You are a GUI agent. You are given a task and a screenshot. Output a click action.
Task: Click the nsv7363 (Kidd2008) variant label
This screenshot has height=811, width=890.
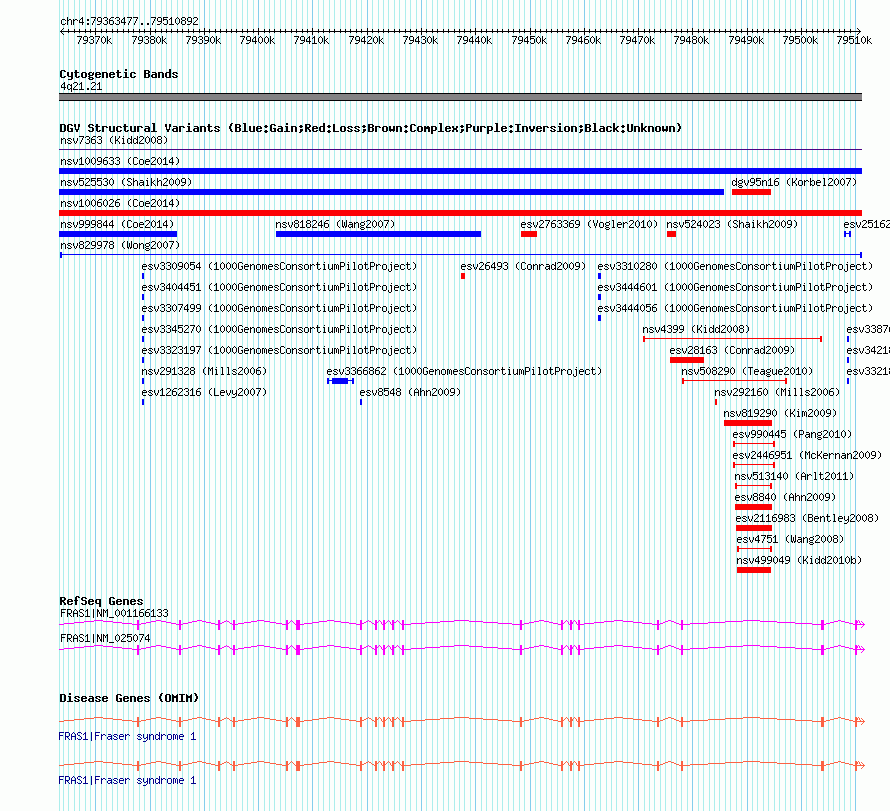pos(114,140)
